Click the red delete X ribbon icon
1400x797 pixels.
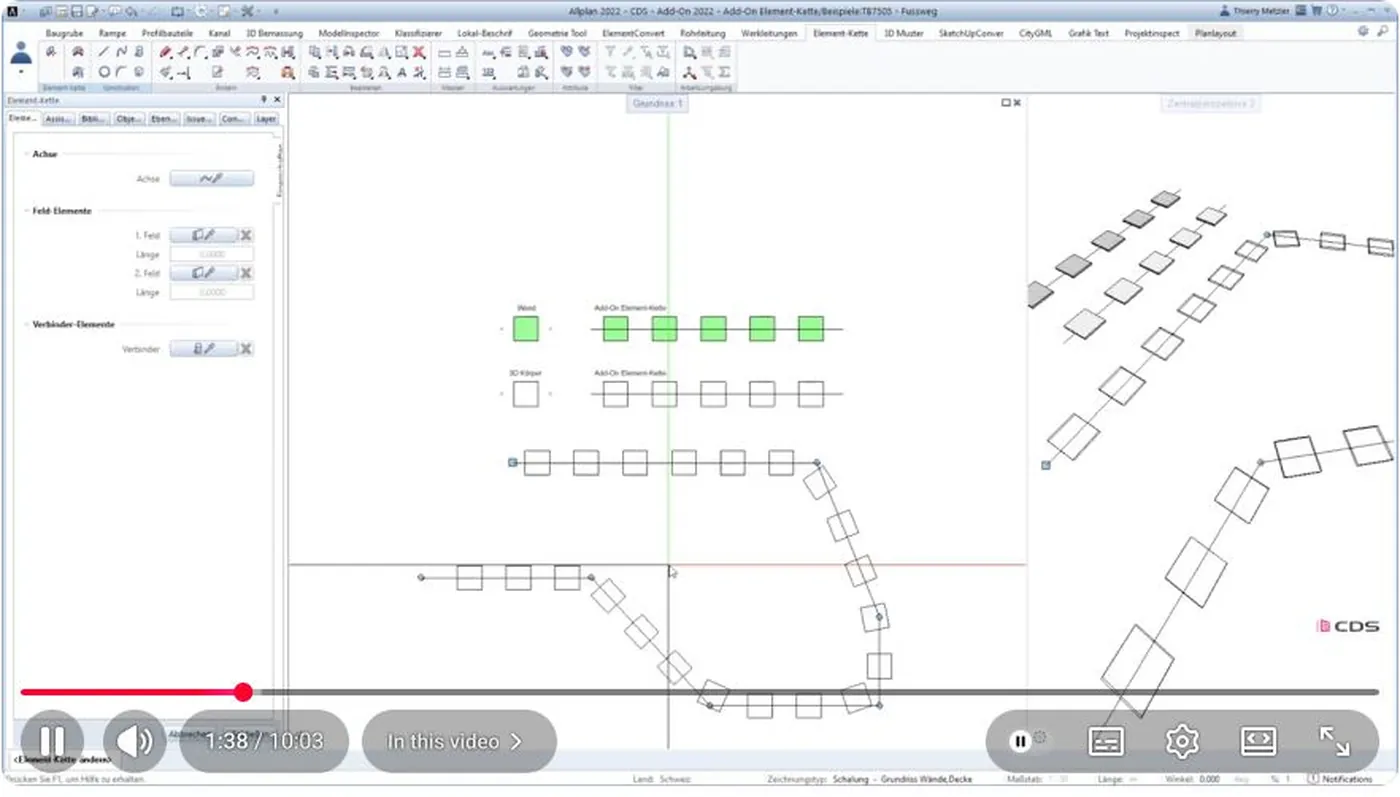(x=418, y=52)
